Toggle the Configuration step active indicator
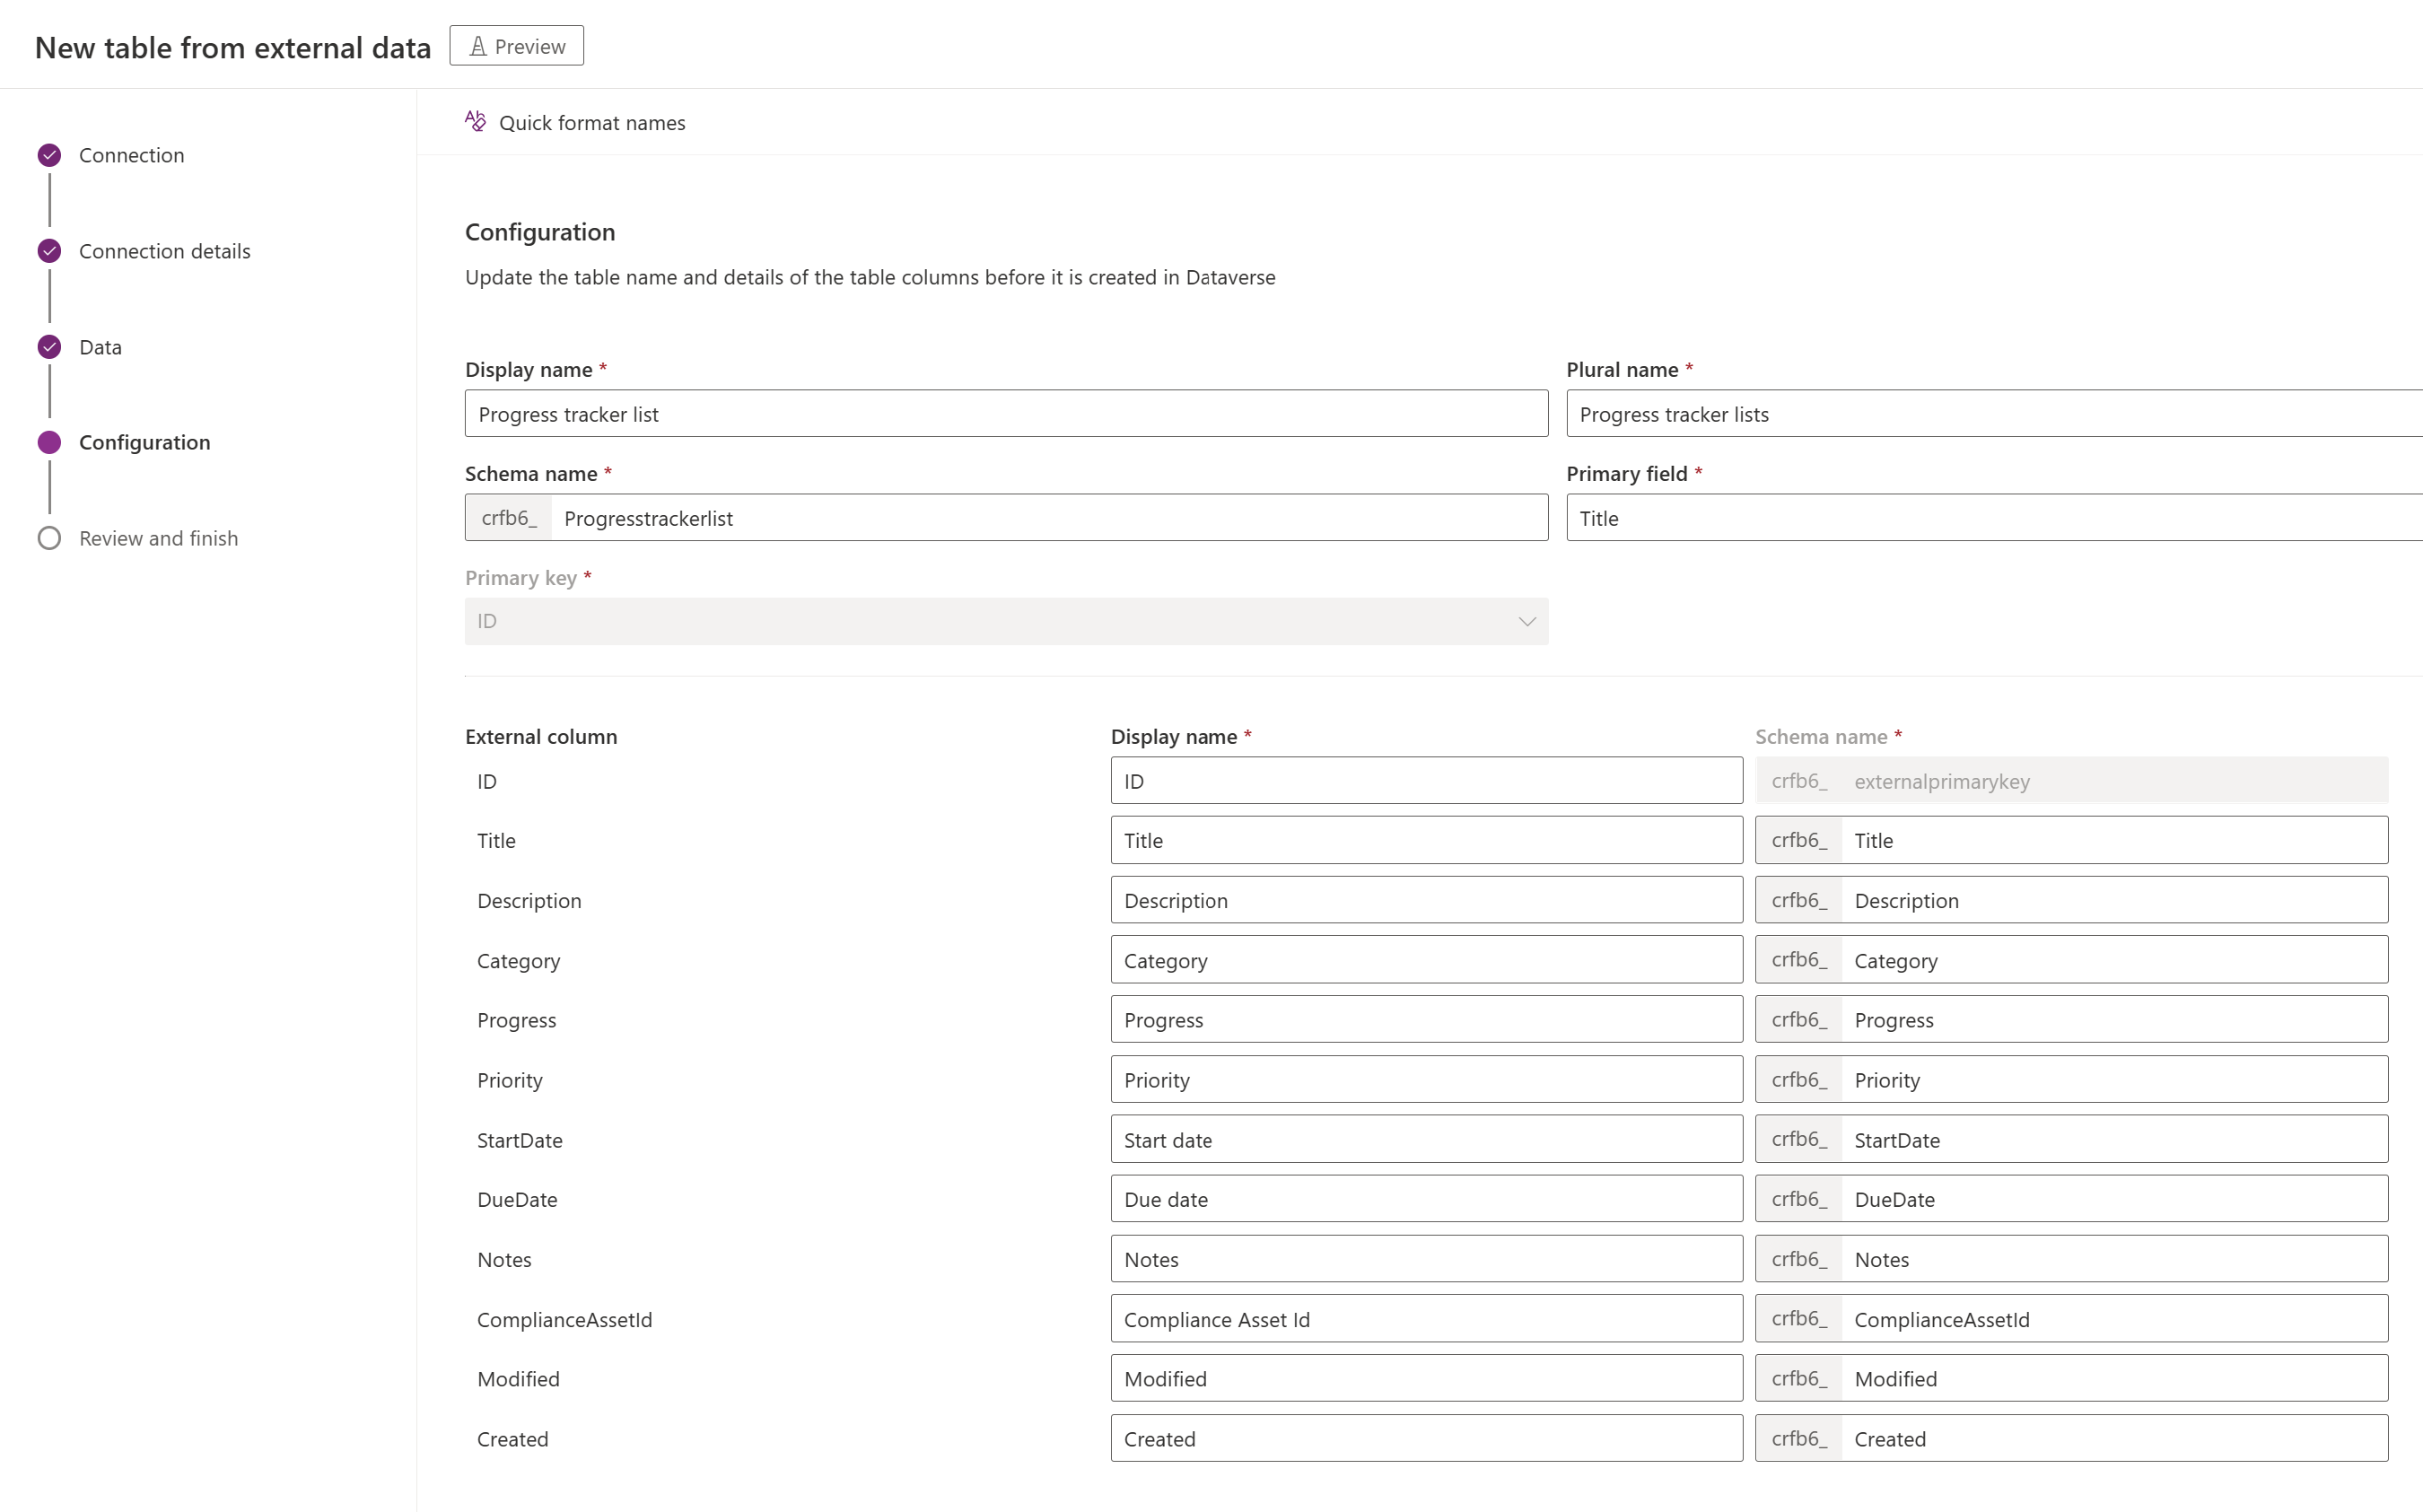Viewport: 2423px width, 1512px height. [50, 441]
